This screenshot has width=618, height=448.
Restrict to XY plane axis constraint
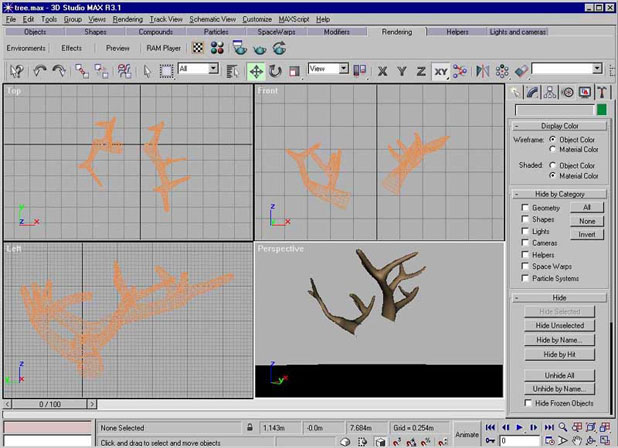point(441,71)
